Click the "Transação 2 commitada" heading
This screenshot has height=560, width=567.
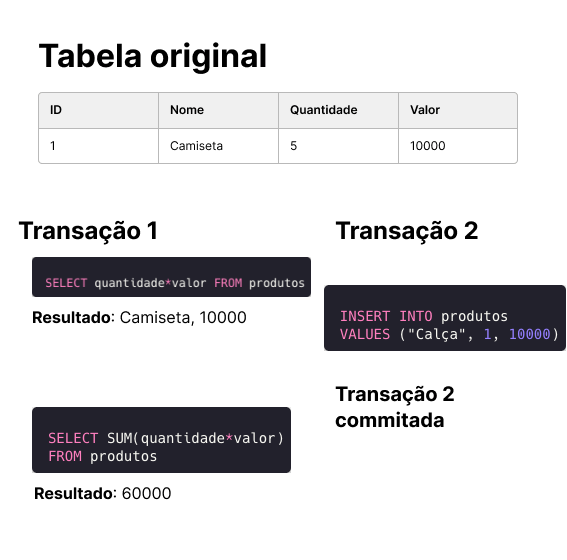[x=395, y=407]
